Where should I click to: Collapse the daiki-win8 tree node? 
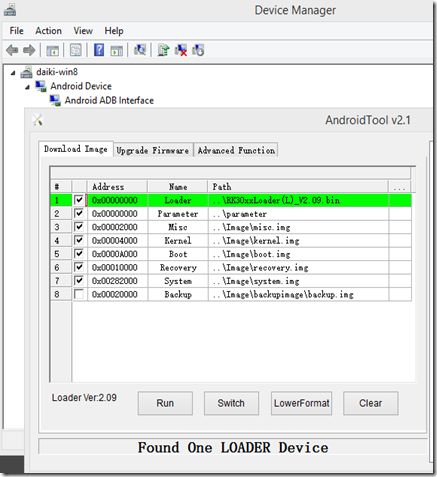click(x=13, y=73)
